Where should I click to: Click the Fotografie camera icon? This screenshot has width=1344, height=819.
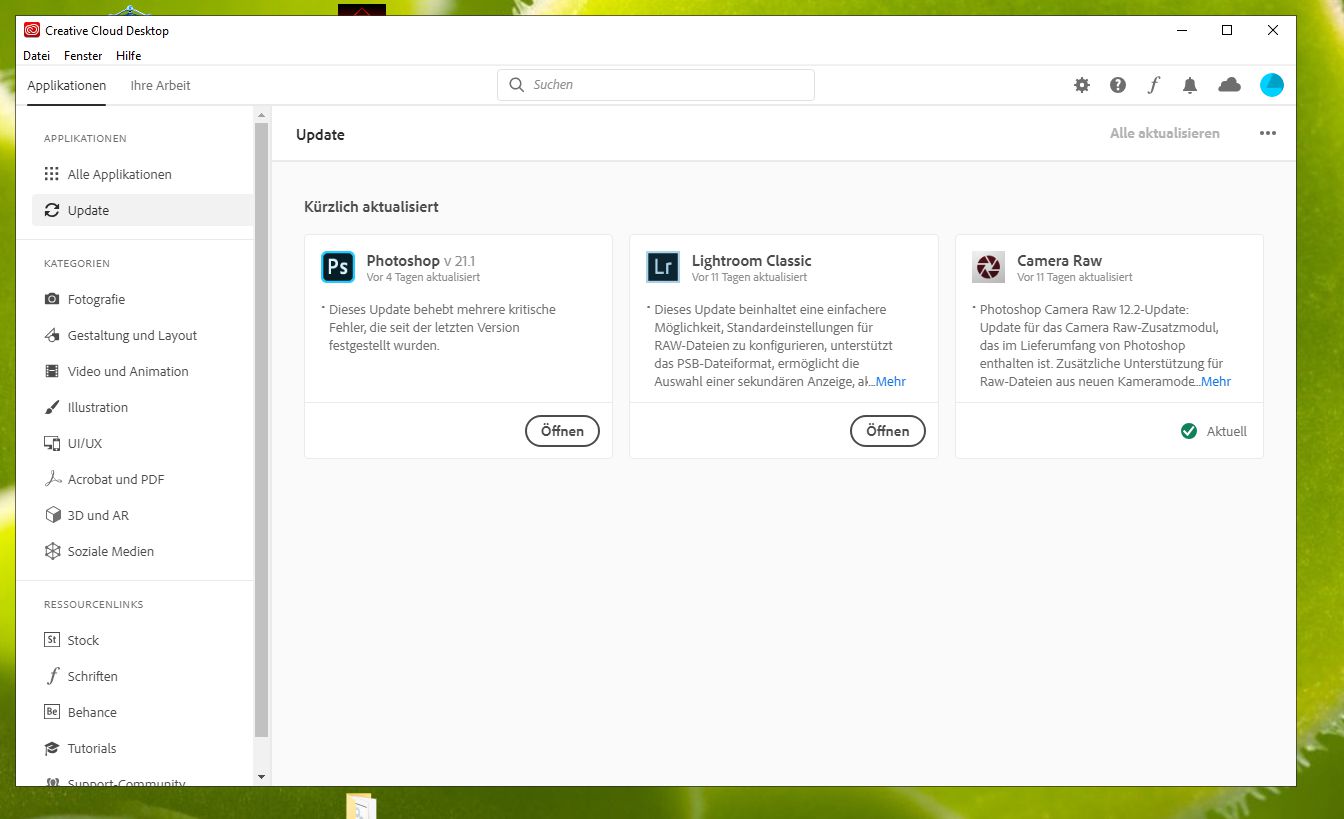click(x=52, y=299)
